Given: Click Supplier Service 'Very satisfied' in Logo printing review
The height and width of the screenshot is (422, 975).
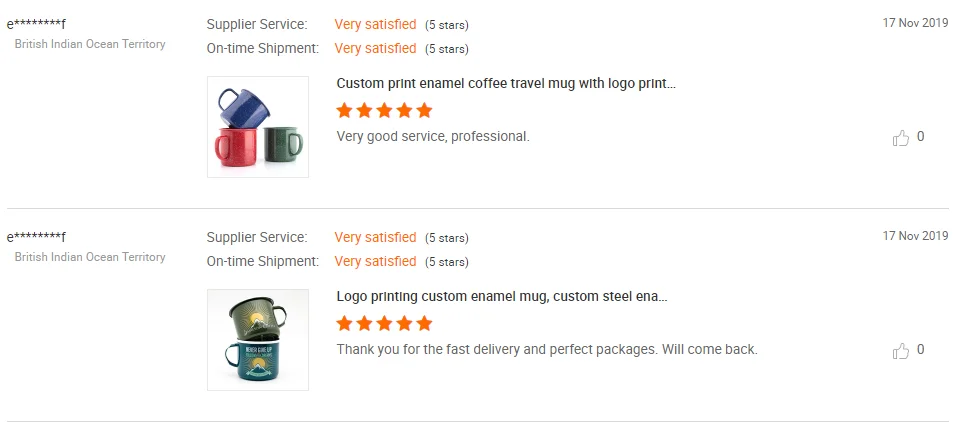Looking at the screenshot, I should click(375, 237).
